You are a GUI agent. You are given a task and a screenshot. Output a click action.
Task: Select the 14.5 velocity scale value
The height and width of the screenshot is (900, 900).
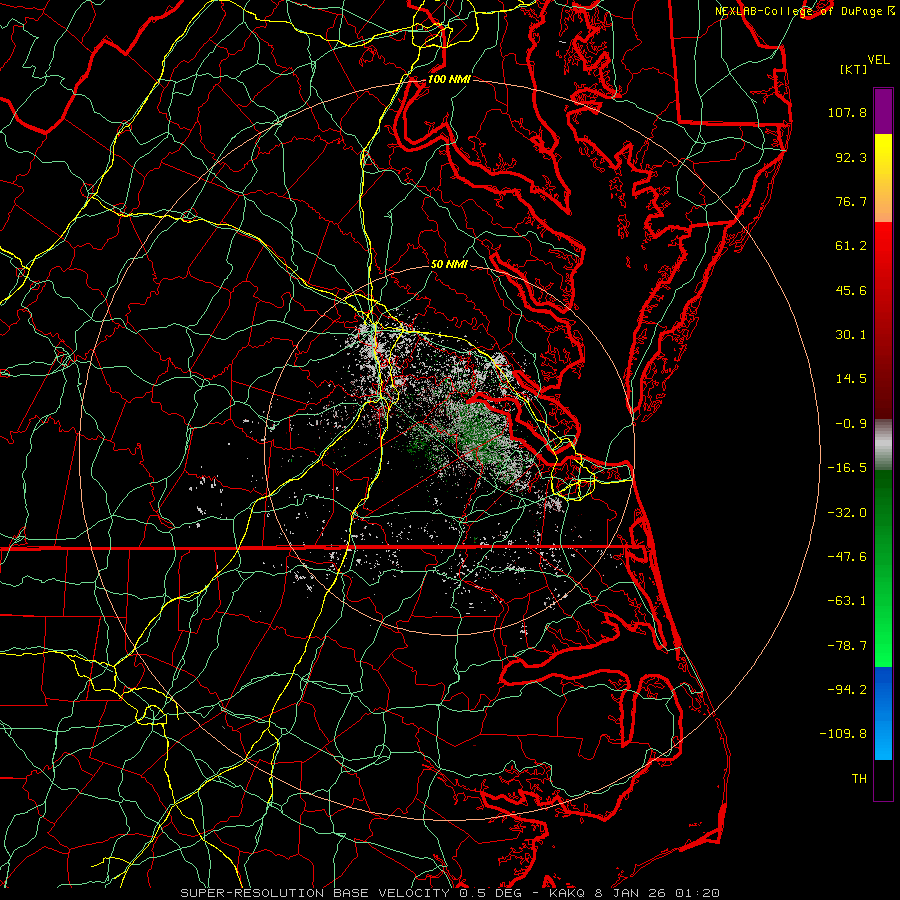pos(851,379)
